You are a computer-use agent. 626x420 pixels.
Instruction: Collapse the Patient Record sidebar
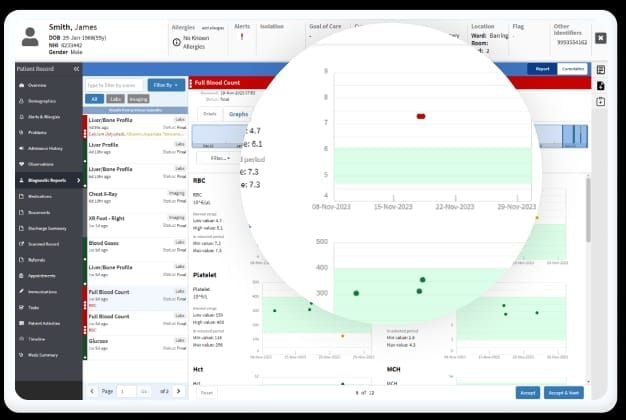coord(76,69)
